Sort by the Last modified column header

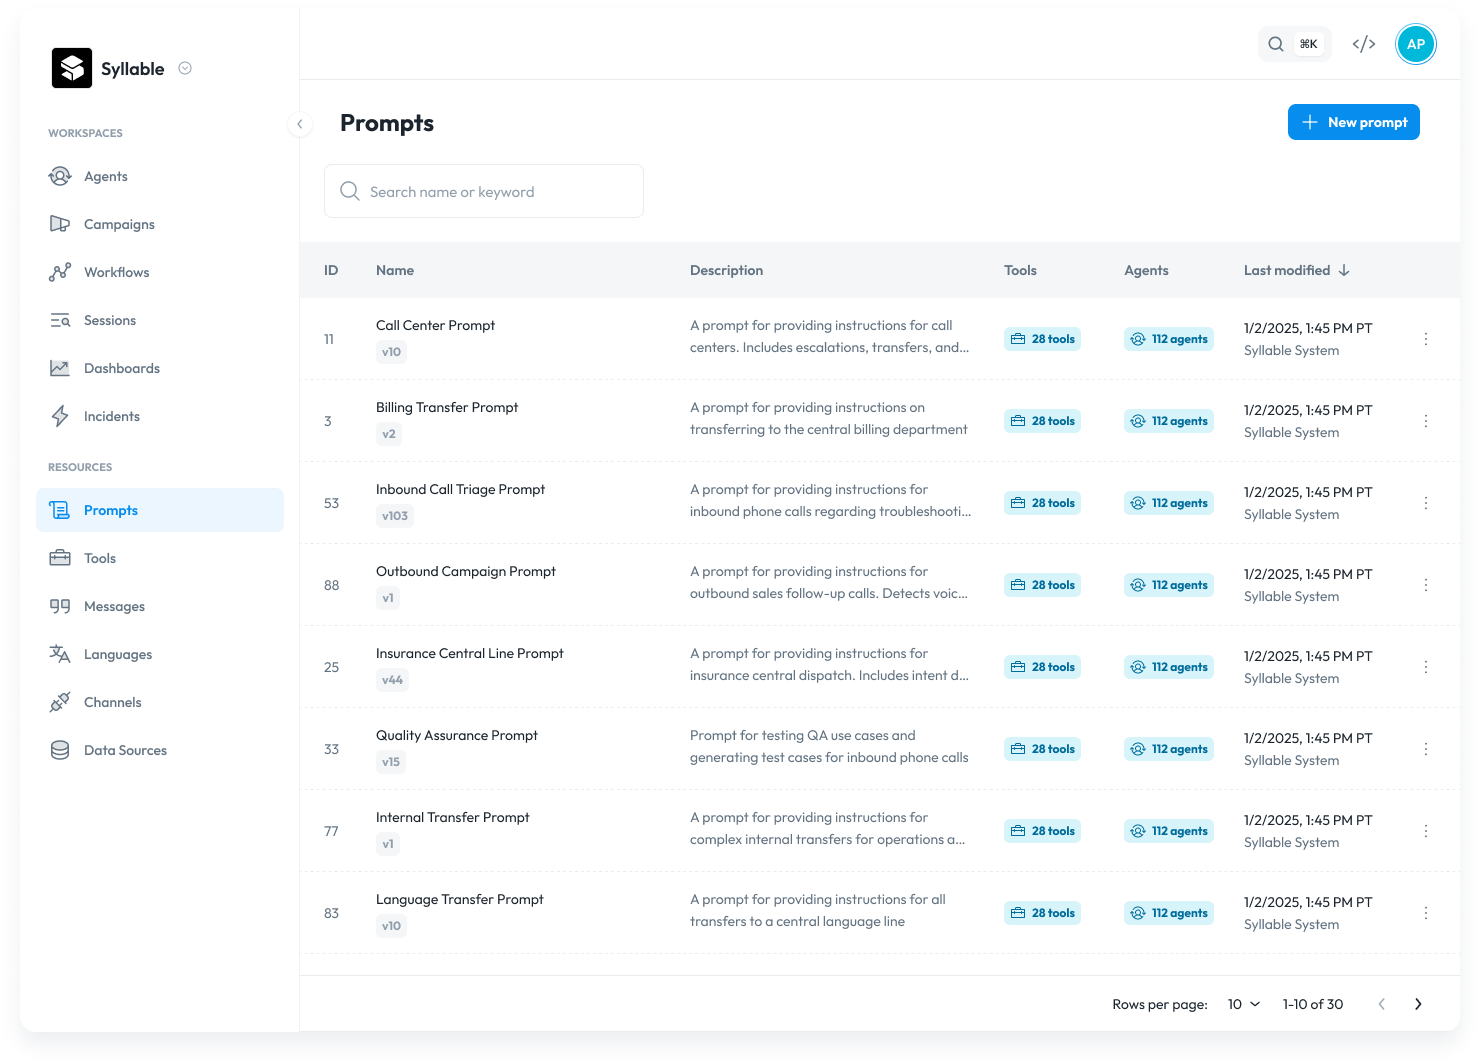(x=1296, y=270)
